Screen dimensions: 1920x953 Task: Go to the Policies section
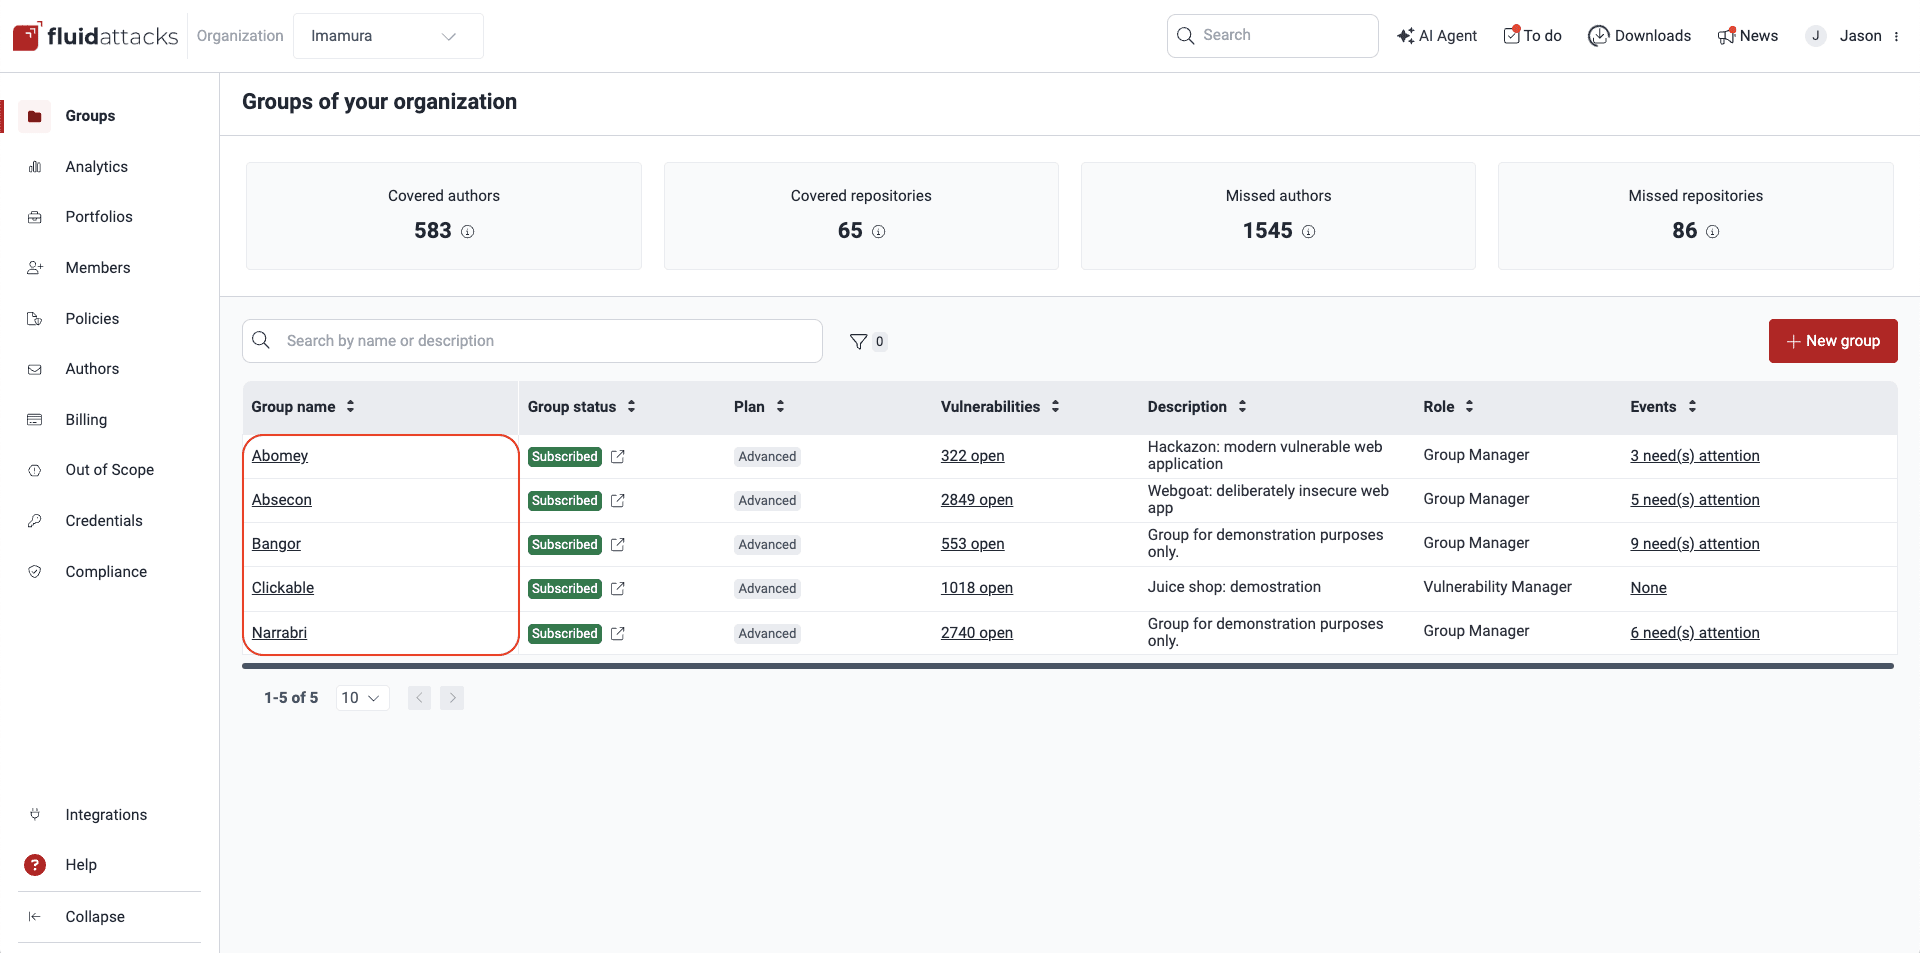pyautogui.click(x=92, y=318)
